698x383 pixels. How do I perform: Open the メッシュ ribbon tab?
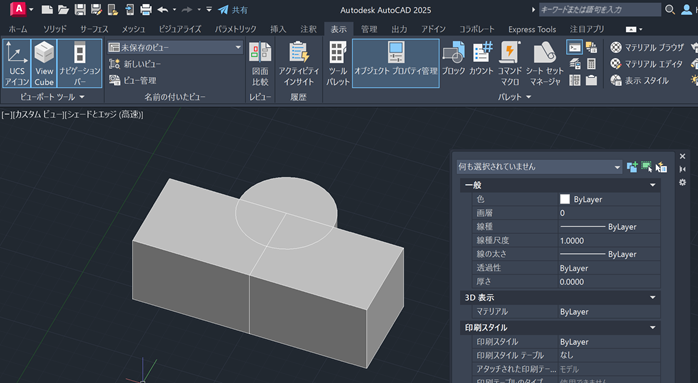coord(133,29)
